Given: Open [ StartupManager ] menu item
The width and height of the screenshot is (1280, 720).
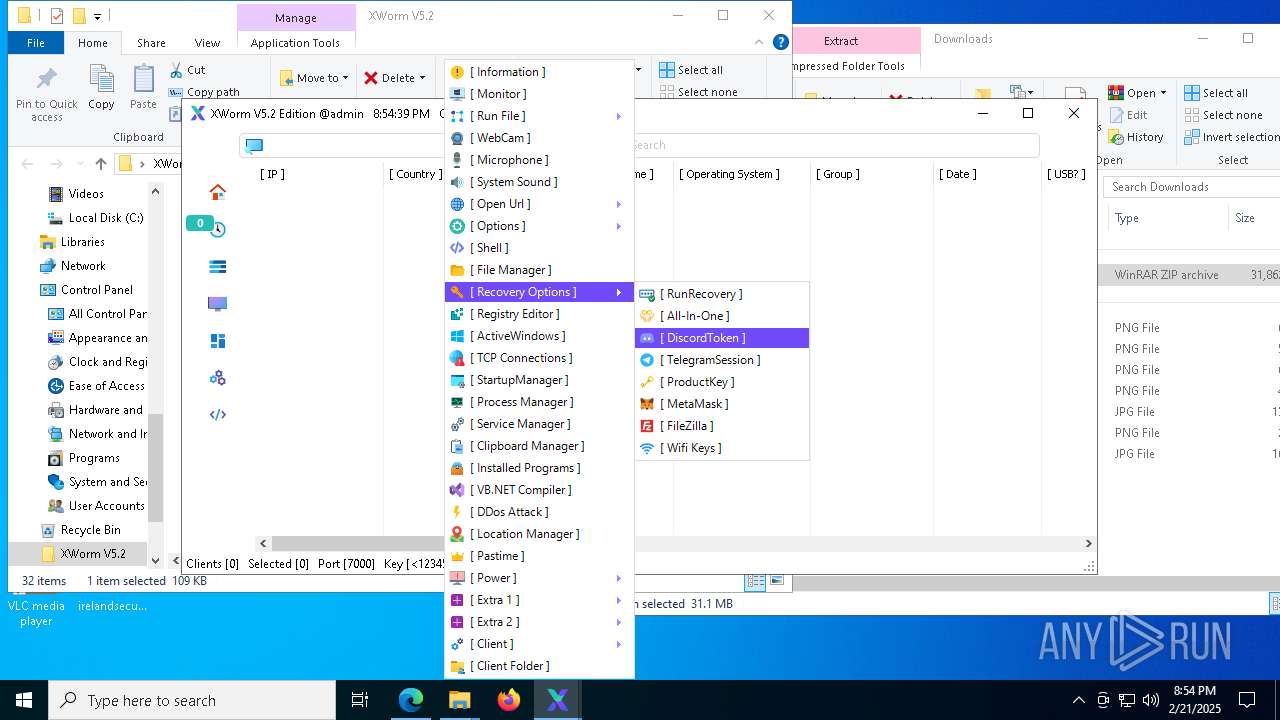Looking at the screenshot, I should tap(539, 380).
